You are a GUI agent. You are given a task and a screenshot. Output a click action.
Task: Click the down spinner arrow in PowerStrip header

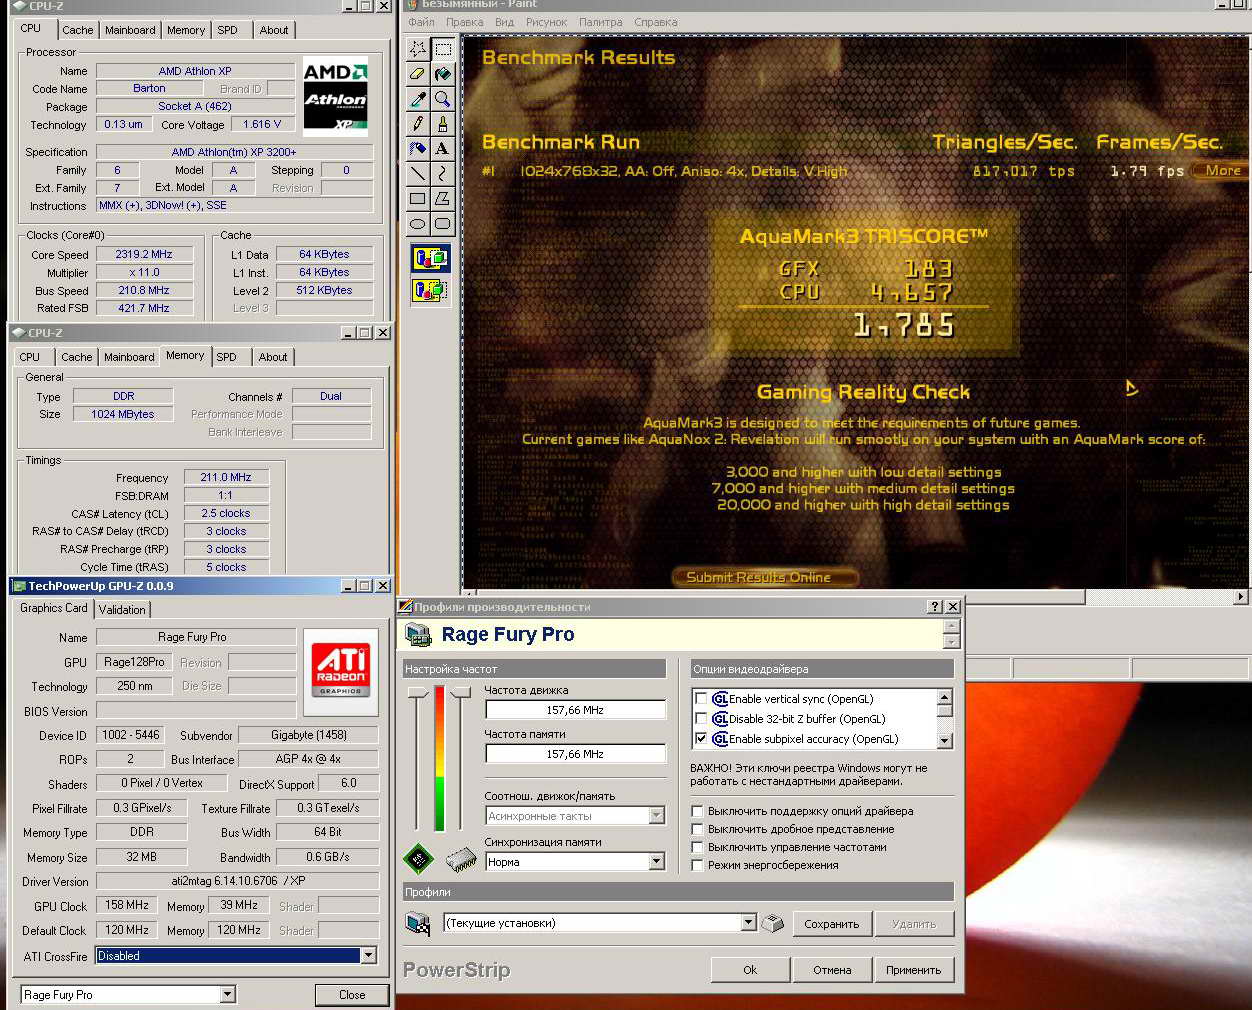coord(951,641)
